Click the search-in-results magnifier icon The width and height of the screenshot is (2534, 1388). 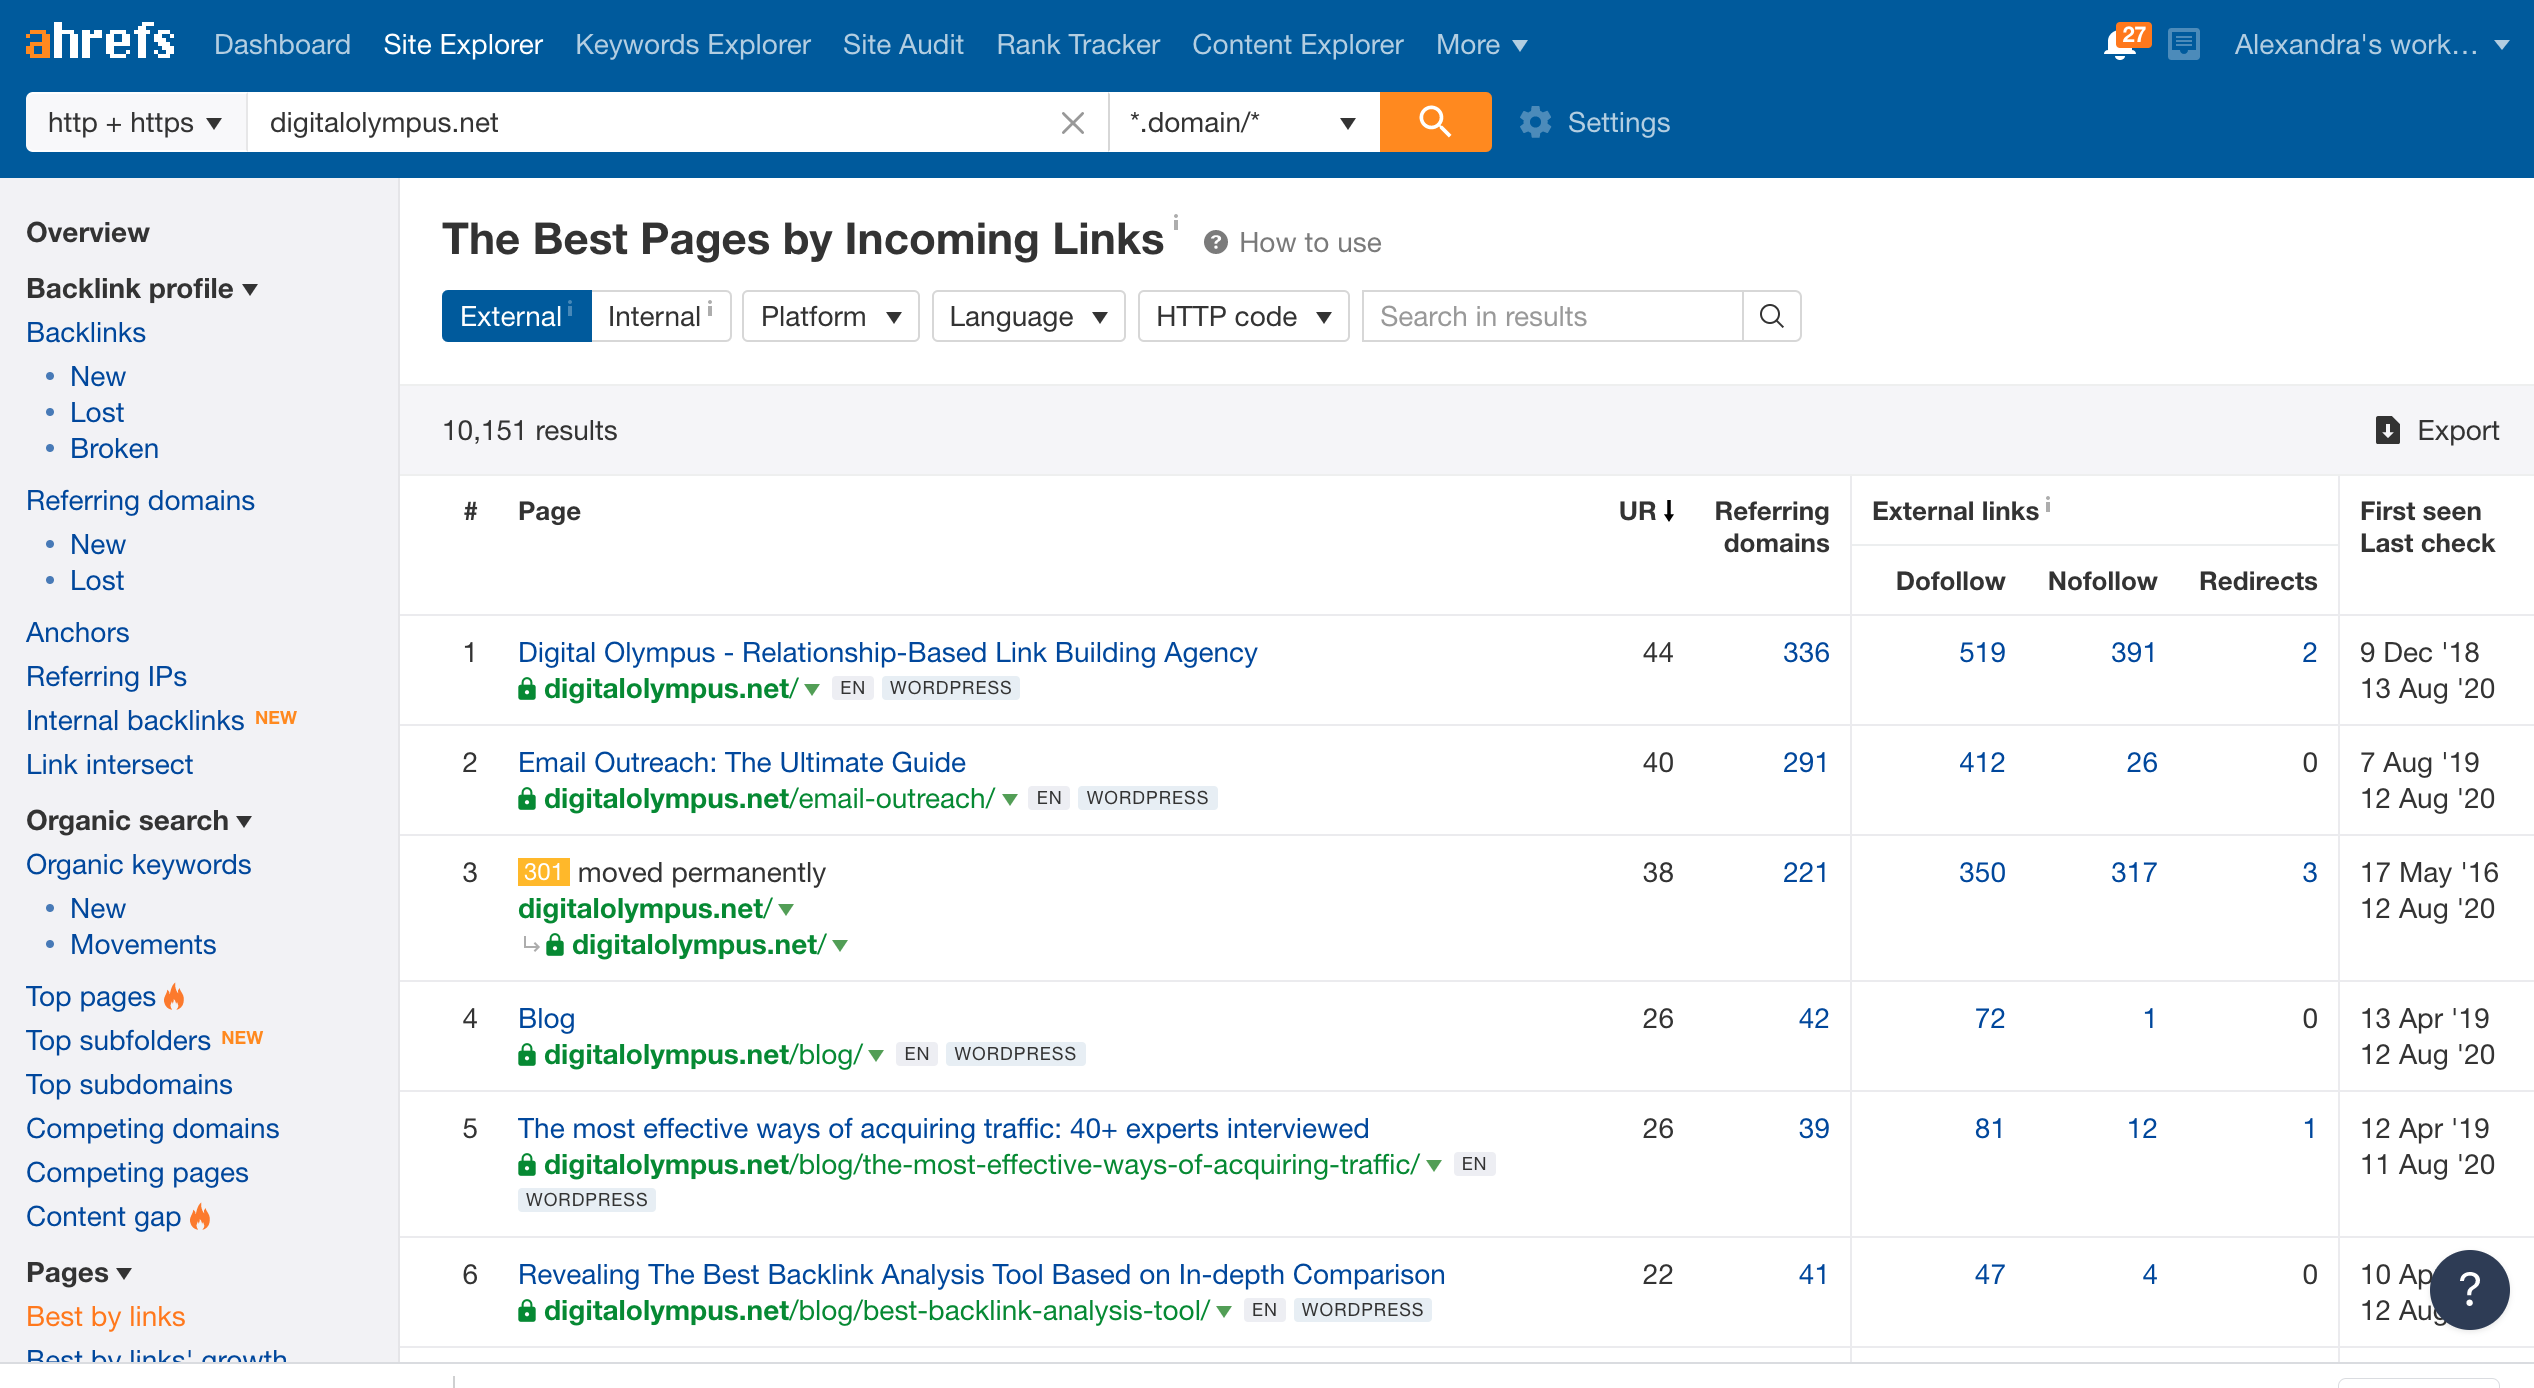point(1771,316)
